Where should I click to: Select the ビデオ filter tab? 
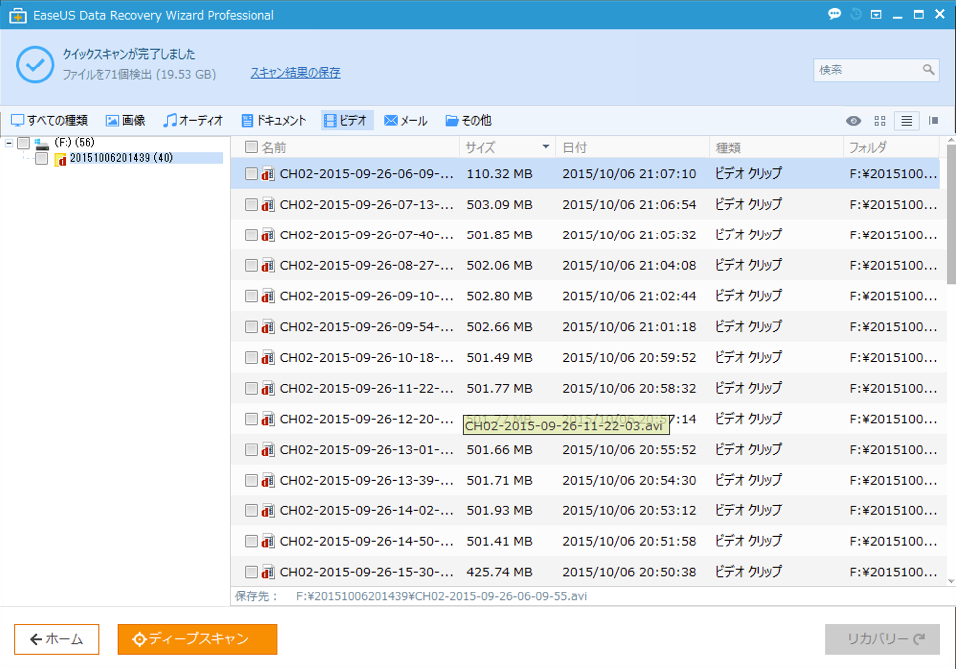click(346, 121)
